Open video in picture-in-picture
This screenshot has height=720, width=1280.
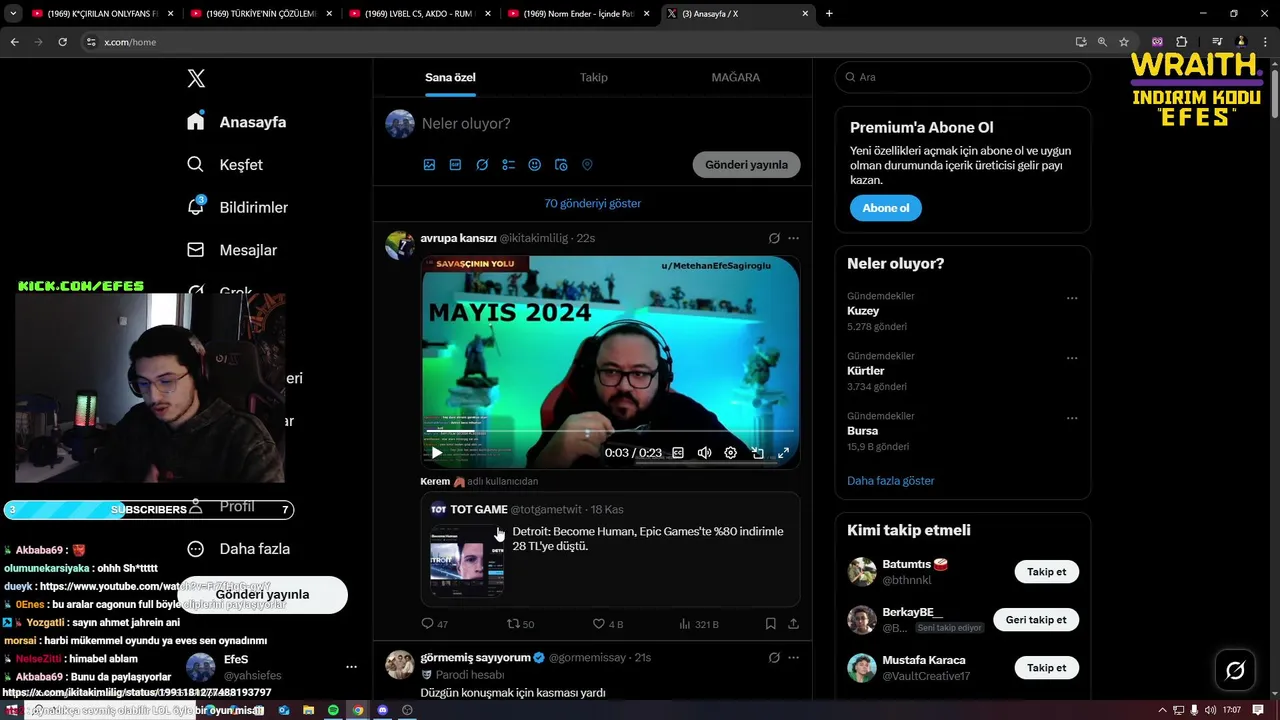point(758,453)
